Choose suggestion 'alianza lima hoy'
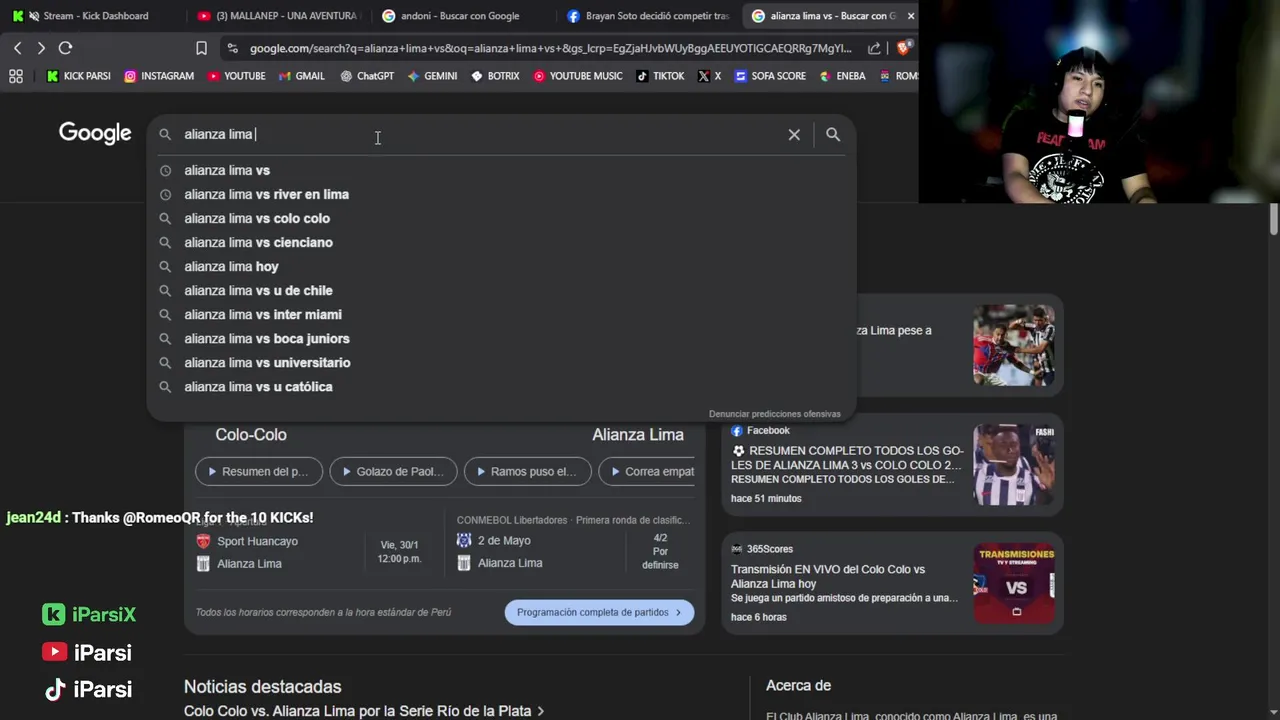 [x=500, y=266]
